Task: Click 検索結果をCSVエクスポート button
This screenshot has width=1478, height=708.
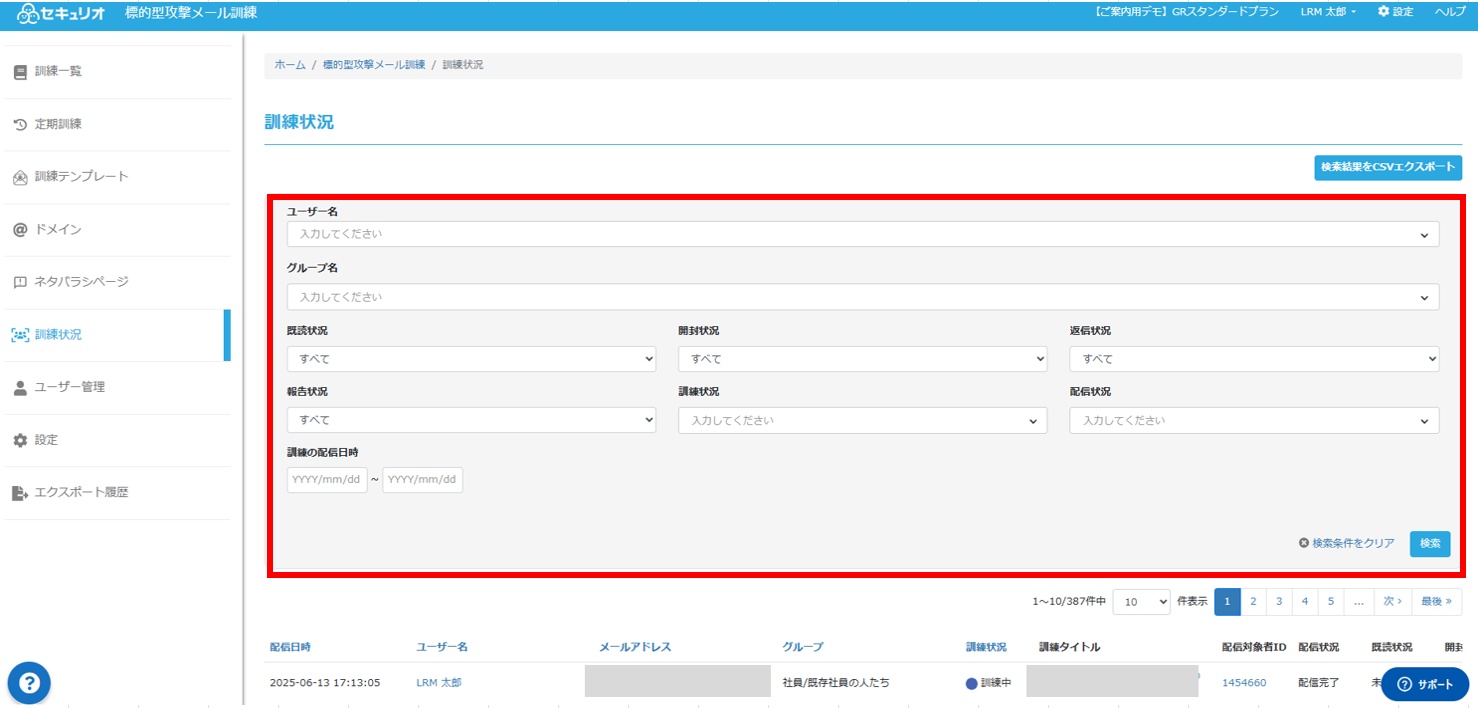Action: coord(1388,167)
